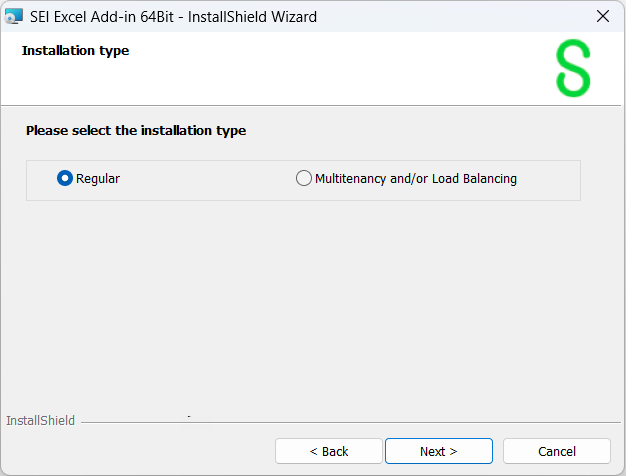Viewport: 626px width, 476px height.
Task: Proceed with the Next button
Action: (438, 451)
